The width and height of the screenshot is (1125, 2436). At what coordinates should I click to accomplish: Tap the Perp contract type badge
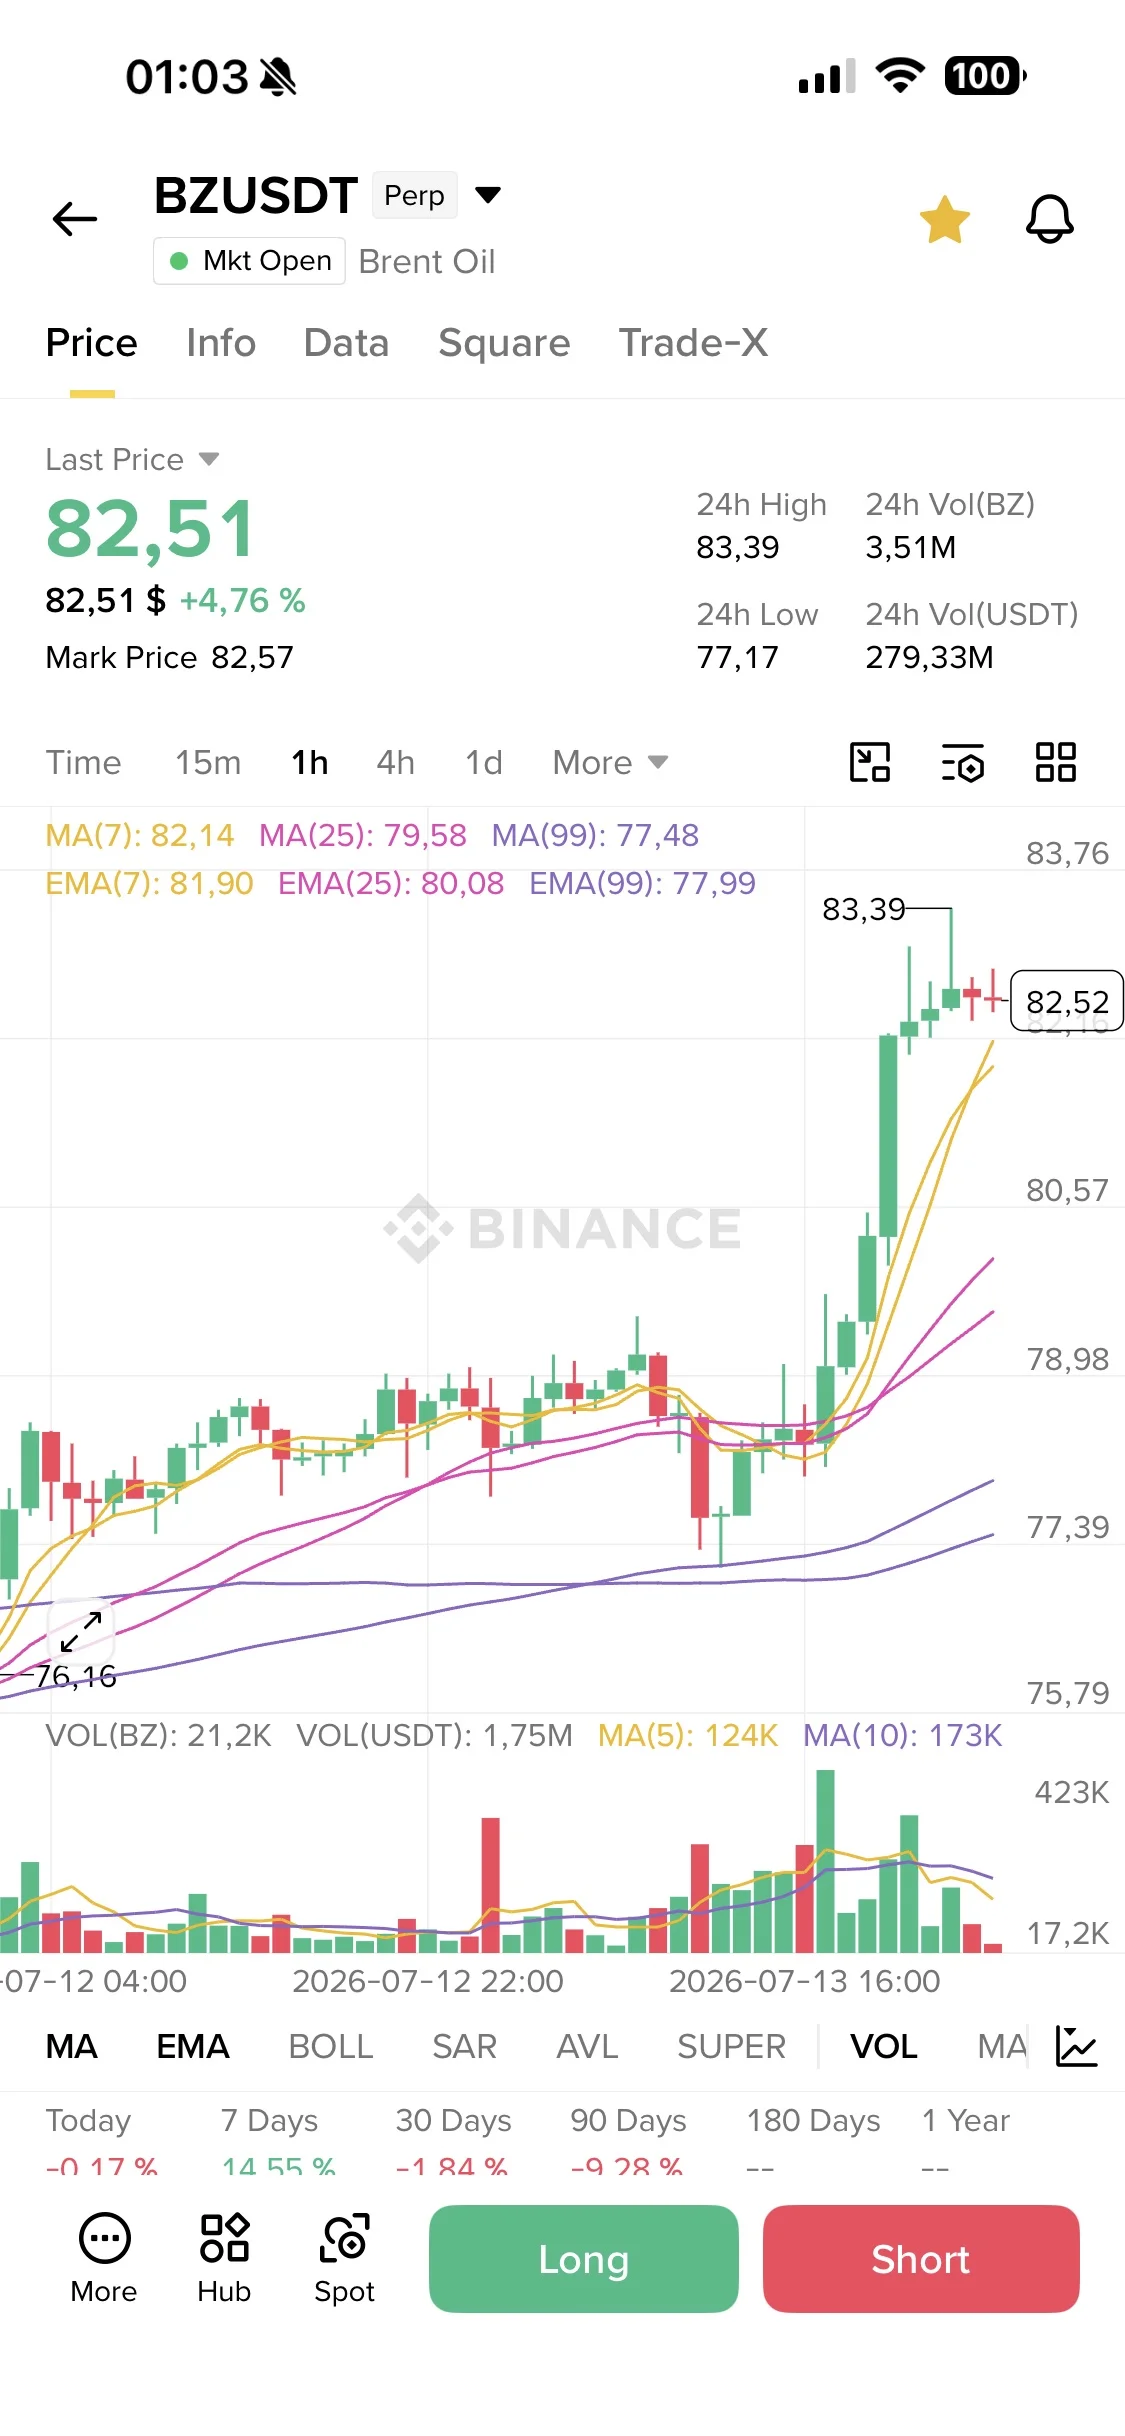(414, 195)
